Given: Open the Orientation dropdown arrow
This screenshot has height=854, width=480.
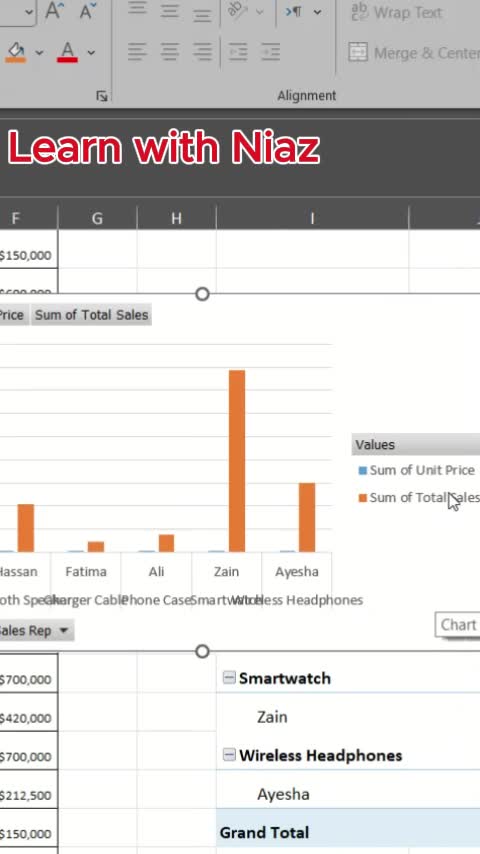Looking at the screenshot, I should point(260,11).
